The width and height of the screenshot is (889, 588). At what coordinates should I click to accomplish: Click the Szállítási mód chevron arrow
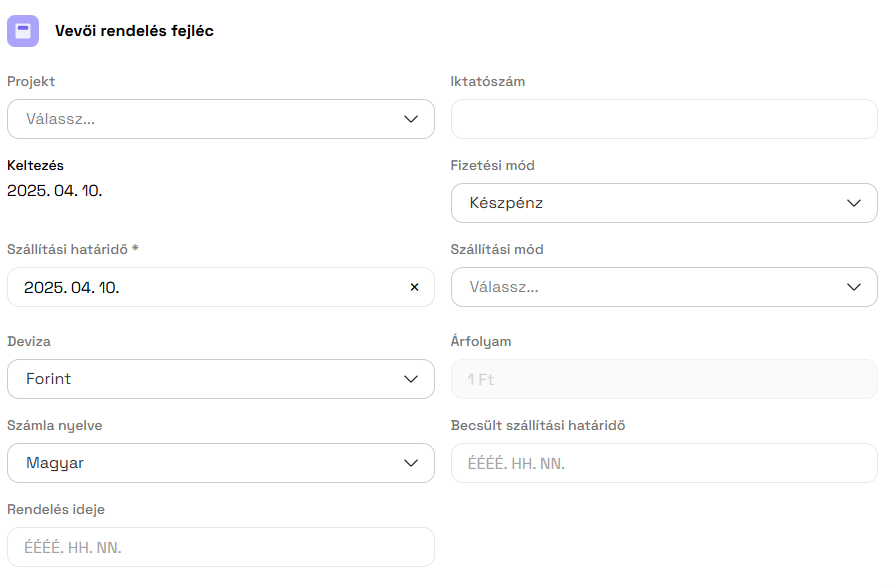pyautogui.click(x=854, y=287)
